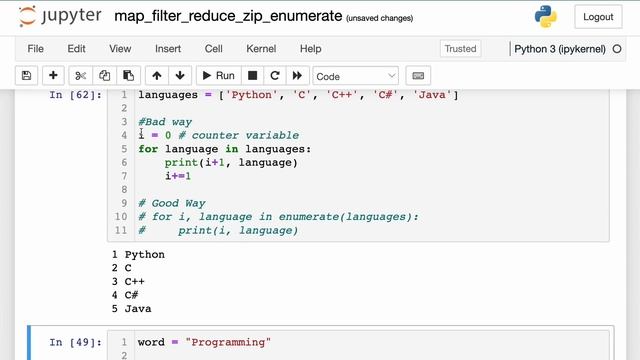Click the output line '5 Java'
Viewport: 640px width, 360px height.
(x=131, y=308)
